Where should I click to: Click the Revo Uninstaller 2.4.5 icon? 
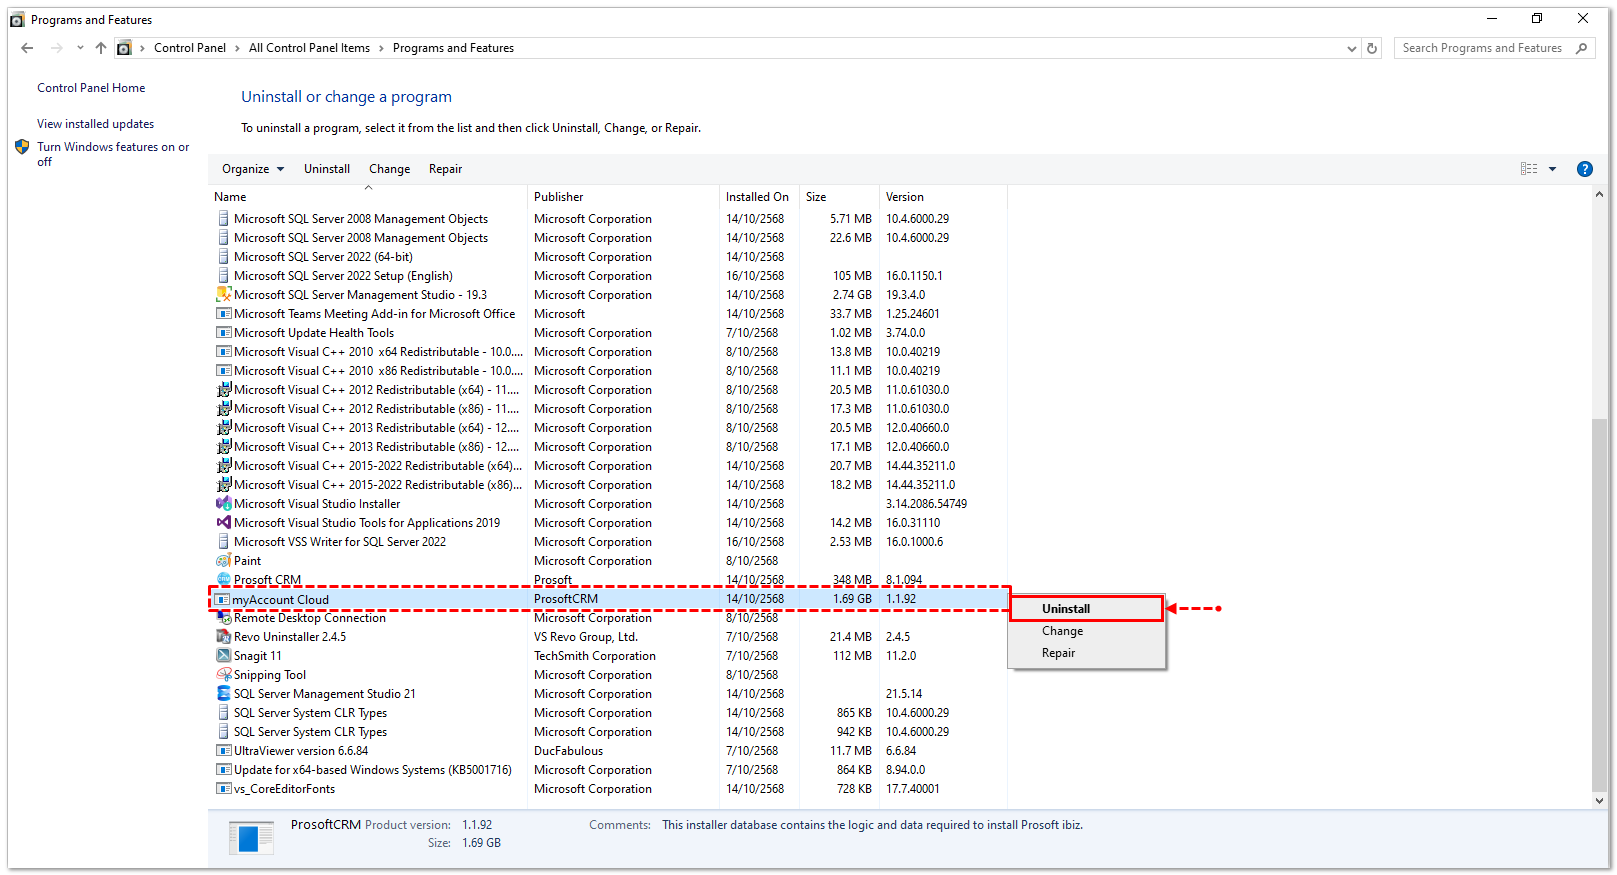tap(223, 637)
